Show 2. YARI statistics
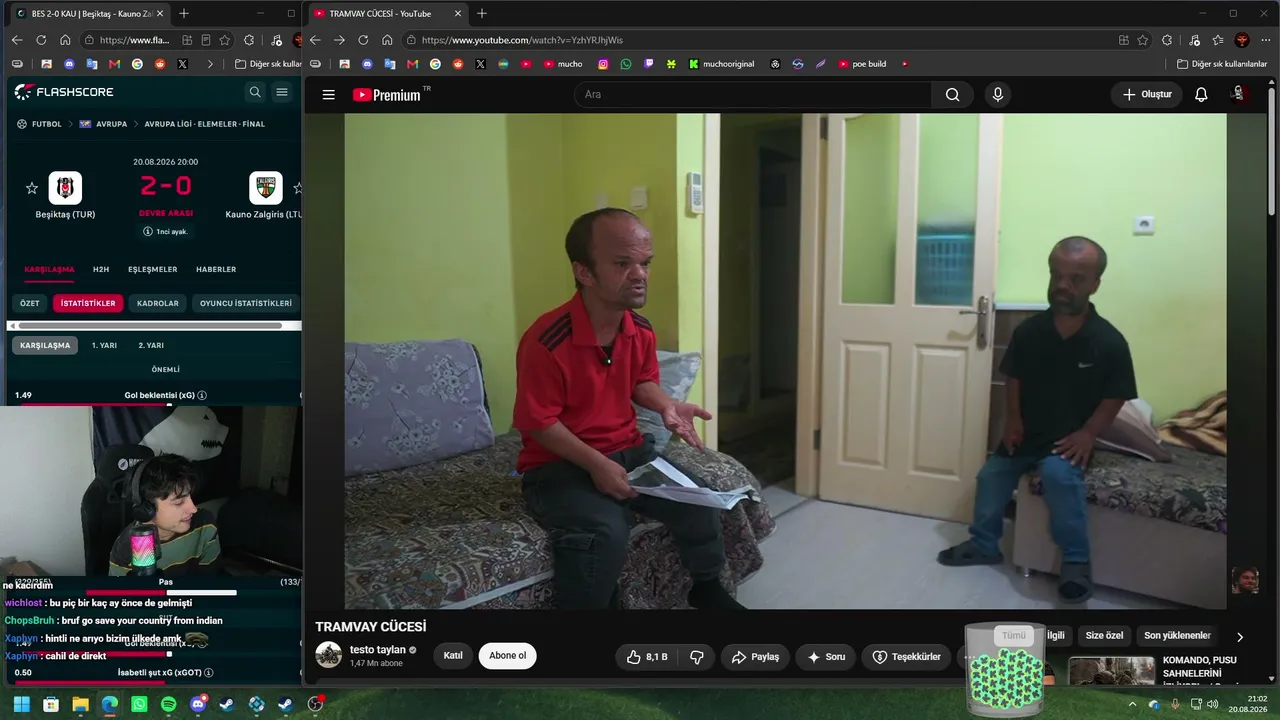Image resolution: width=1280 pixels, height=720 pixels. [151, 345]
